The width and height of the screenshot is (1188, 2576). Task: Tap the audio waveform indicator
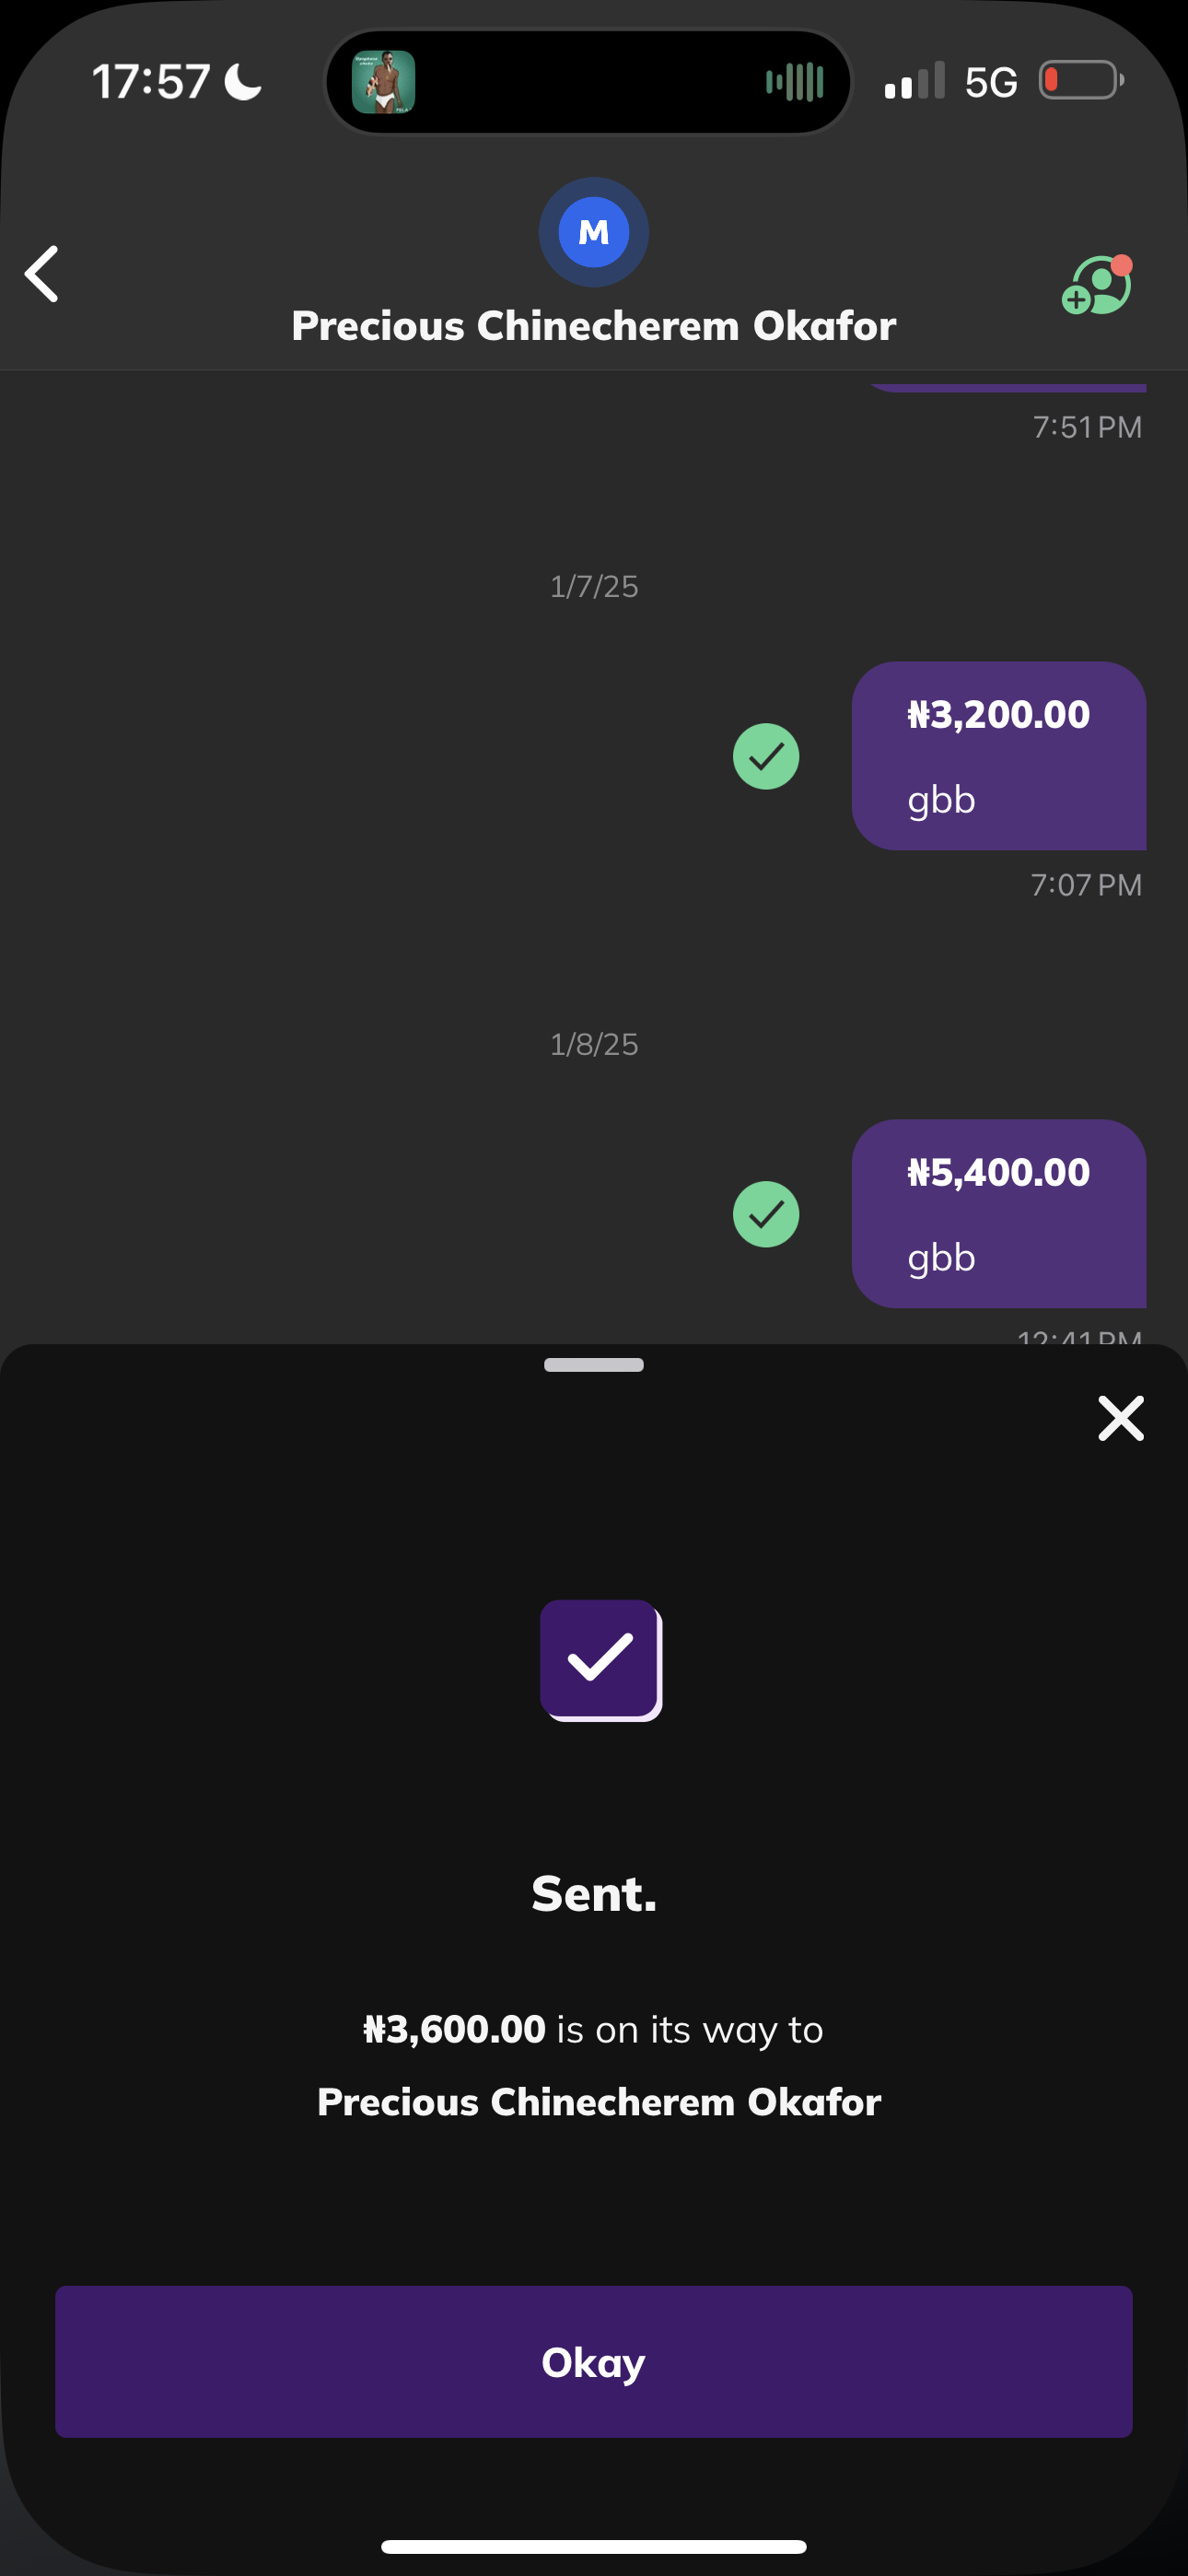pos(794,82)
